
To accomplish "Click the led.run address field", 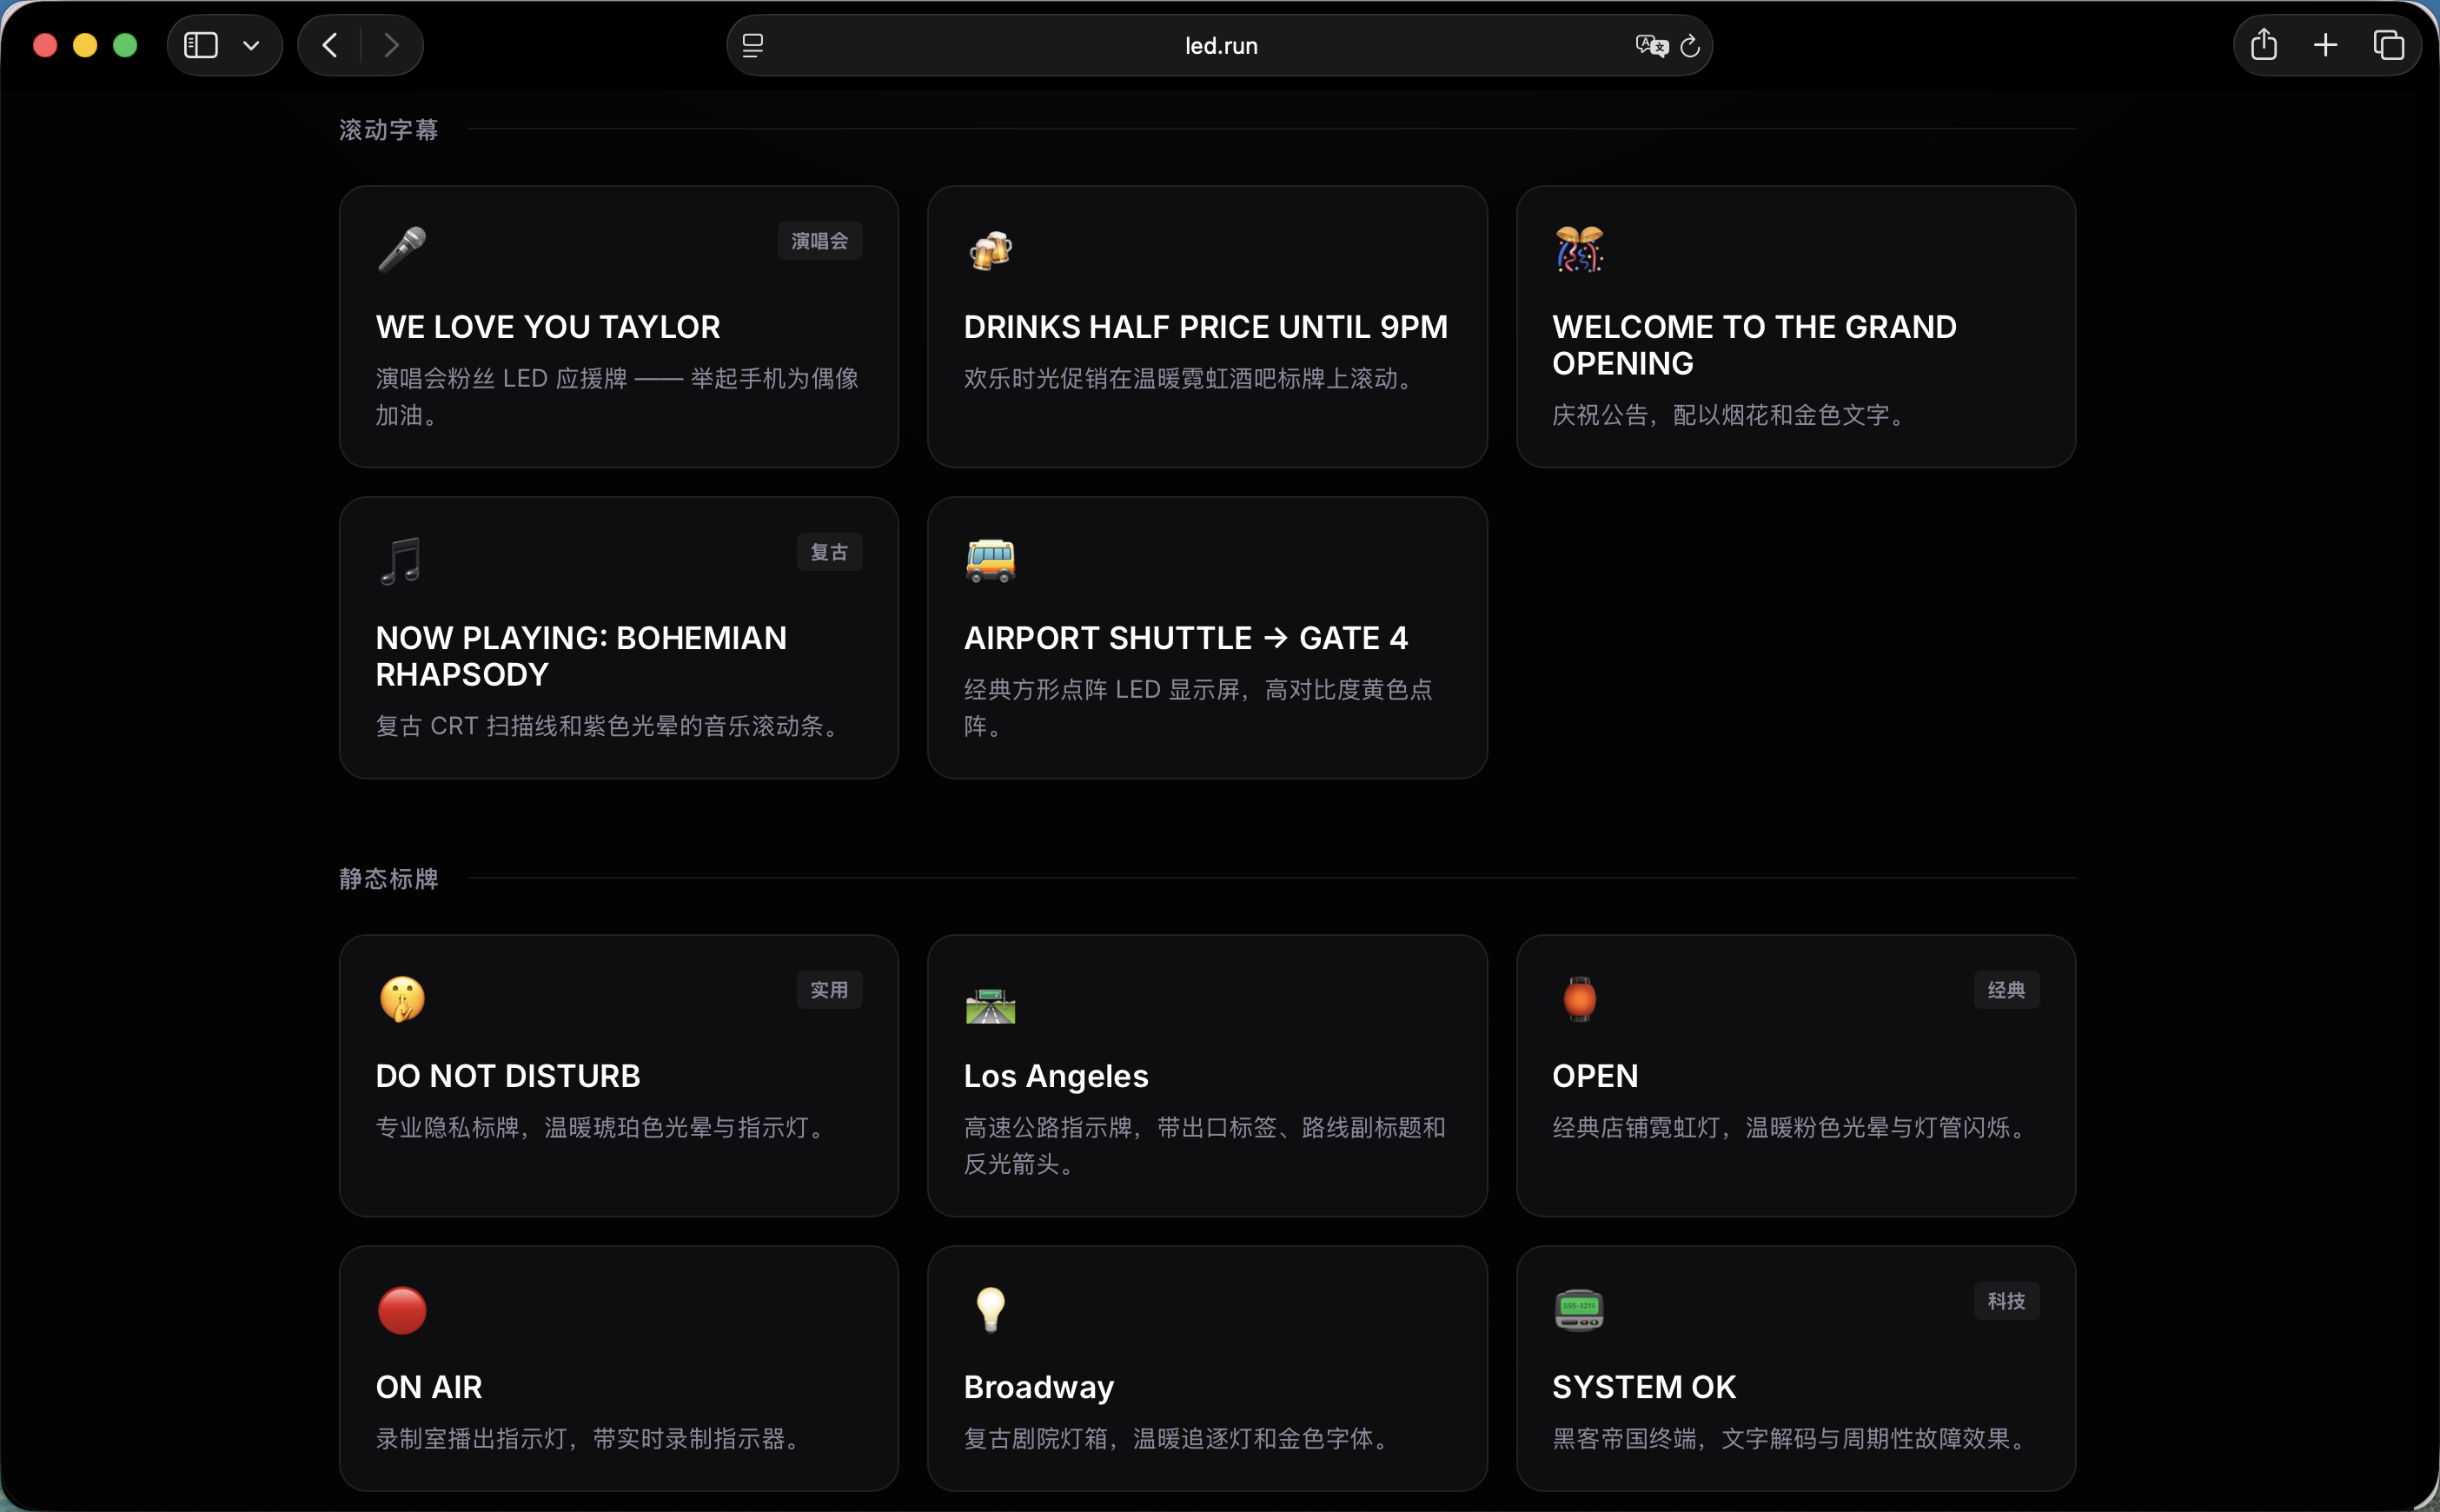I will pos(1220,45).
